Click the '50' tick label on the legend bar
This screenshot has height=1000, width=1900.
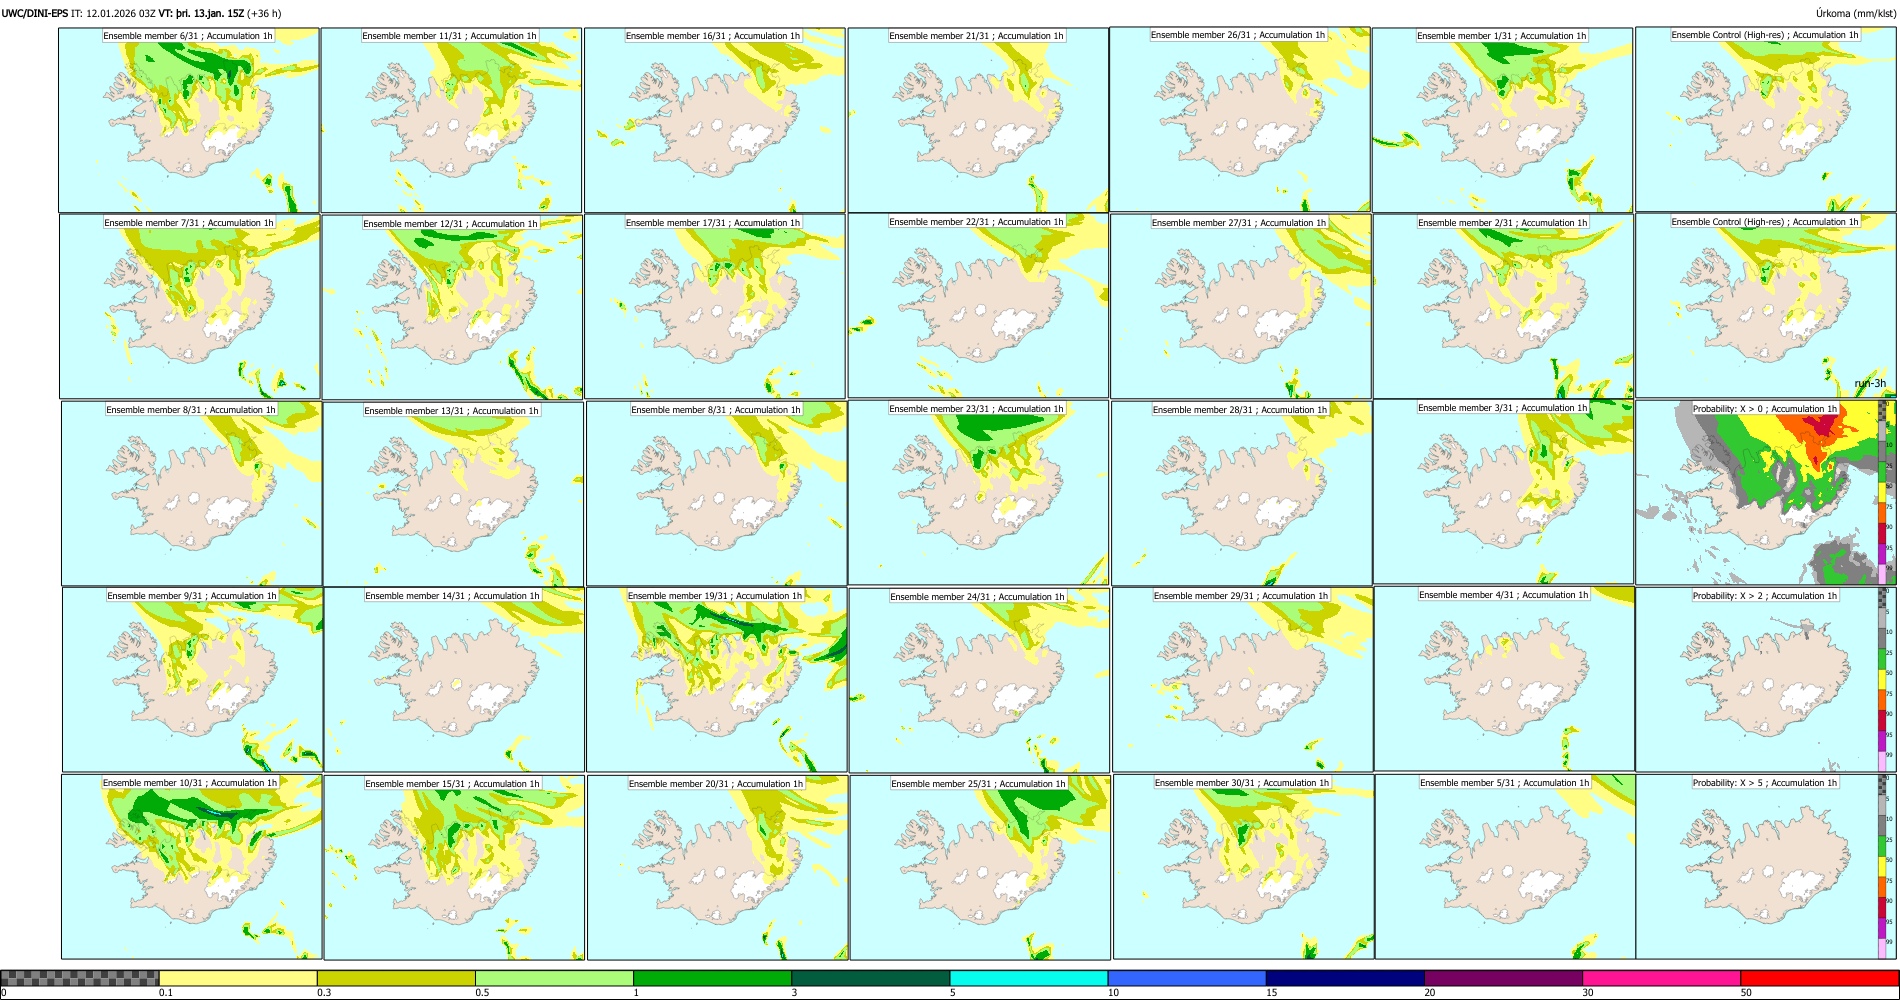click(x=1746, y=993)
